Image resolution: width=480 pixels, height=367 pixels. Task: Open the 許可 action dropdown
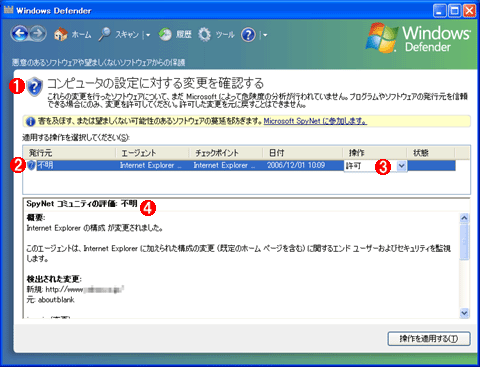[x=401, y=166]
